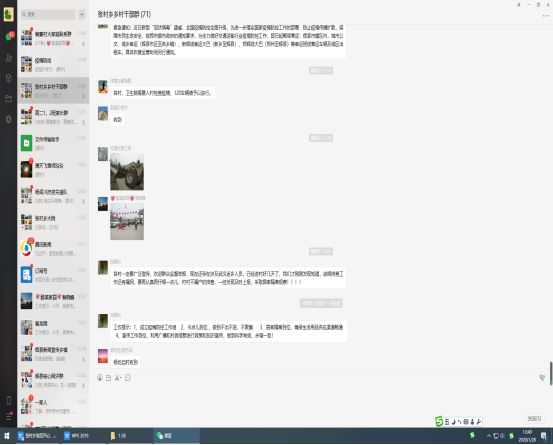The height and width of the screenshot is (445, 553).
Task: Focus the chat list search field
Action: tap(48, 14)
